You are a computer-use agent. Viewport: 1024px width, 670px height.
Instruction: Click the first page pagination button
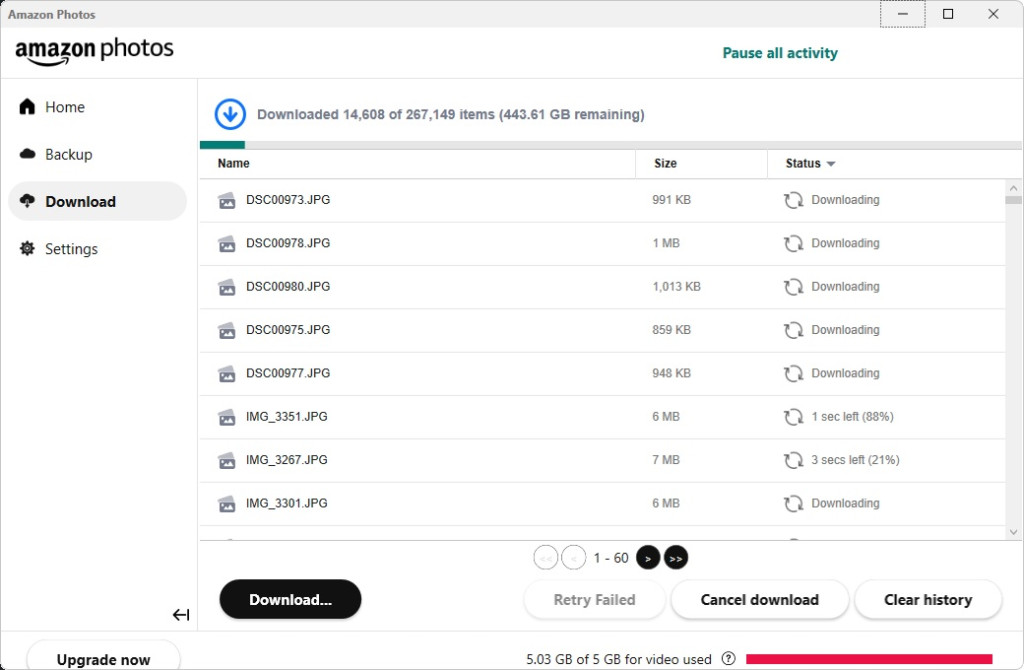coord(545,558)
